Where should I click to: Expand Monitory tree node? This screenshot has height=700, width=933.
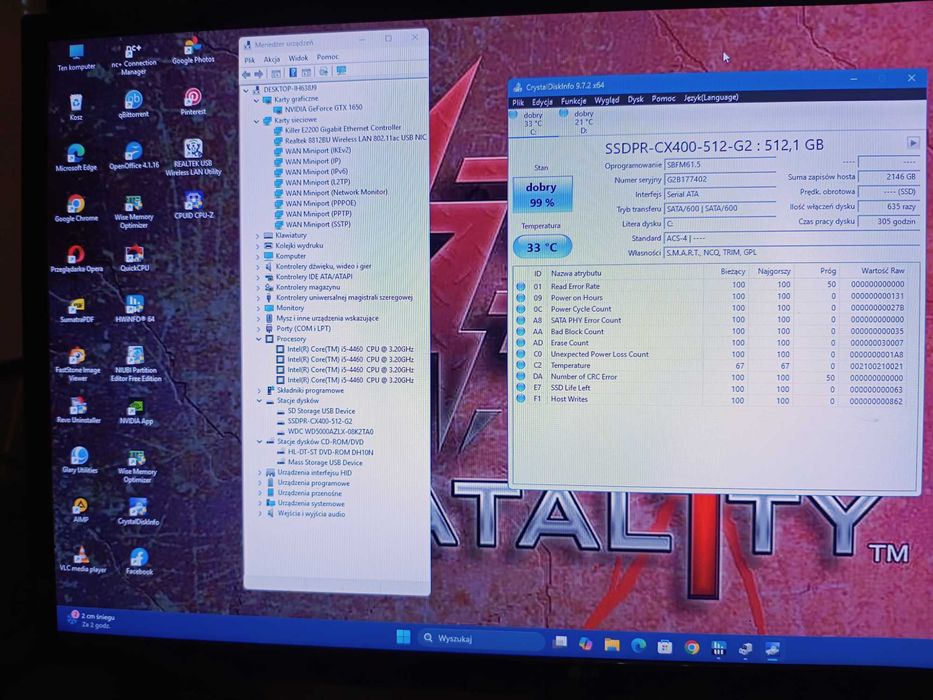258,308
